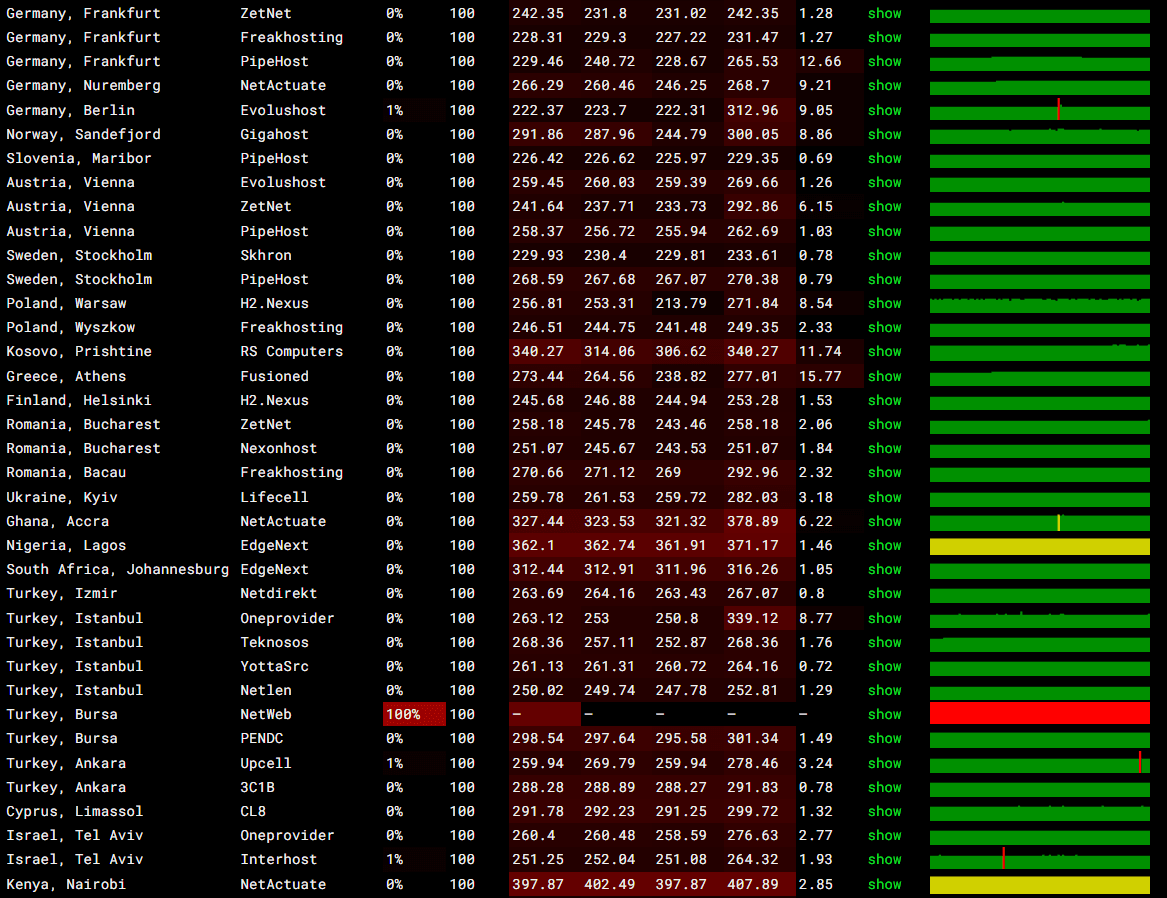The image size is (1167, 898).
Task: Click the yellow latency graph for Kenya Nairobi
Action: point(1040,885)
